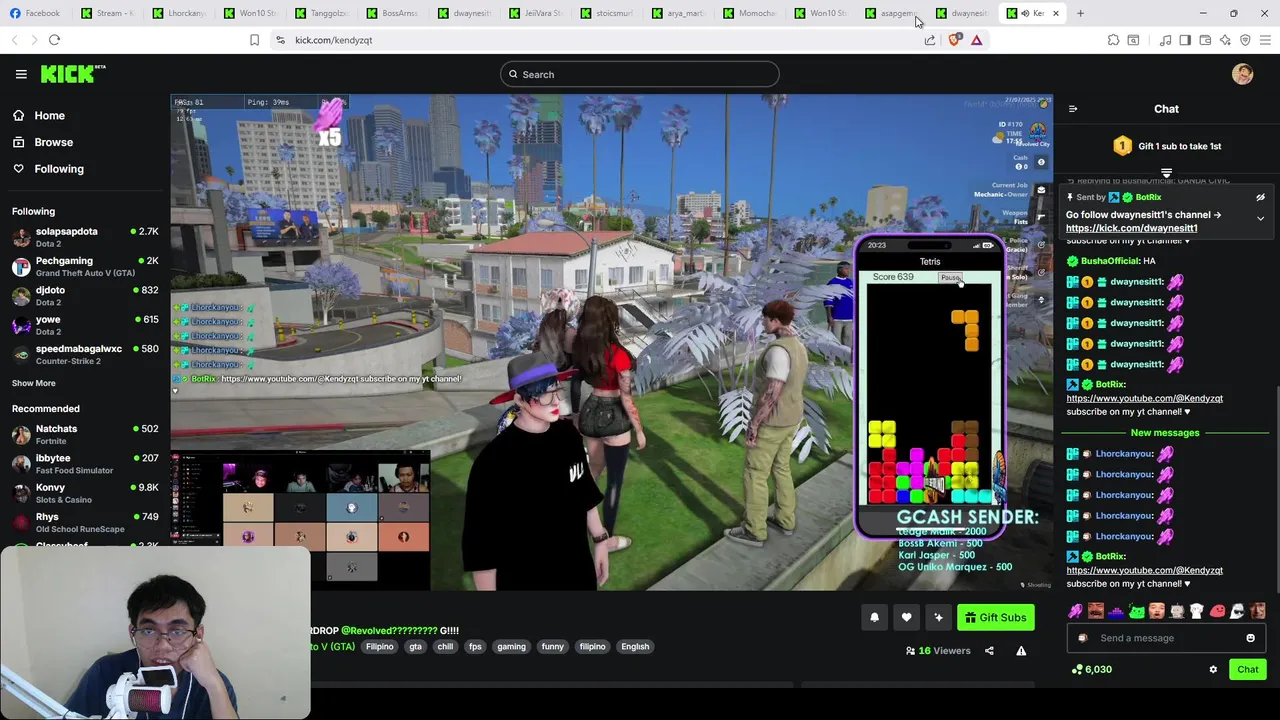Open Rhys recommended channel
Image resolution: width=1280 pixels, height=720 pixels.
coord(85,522)
